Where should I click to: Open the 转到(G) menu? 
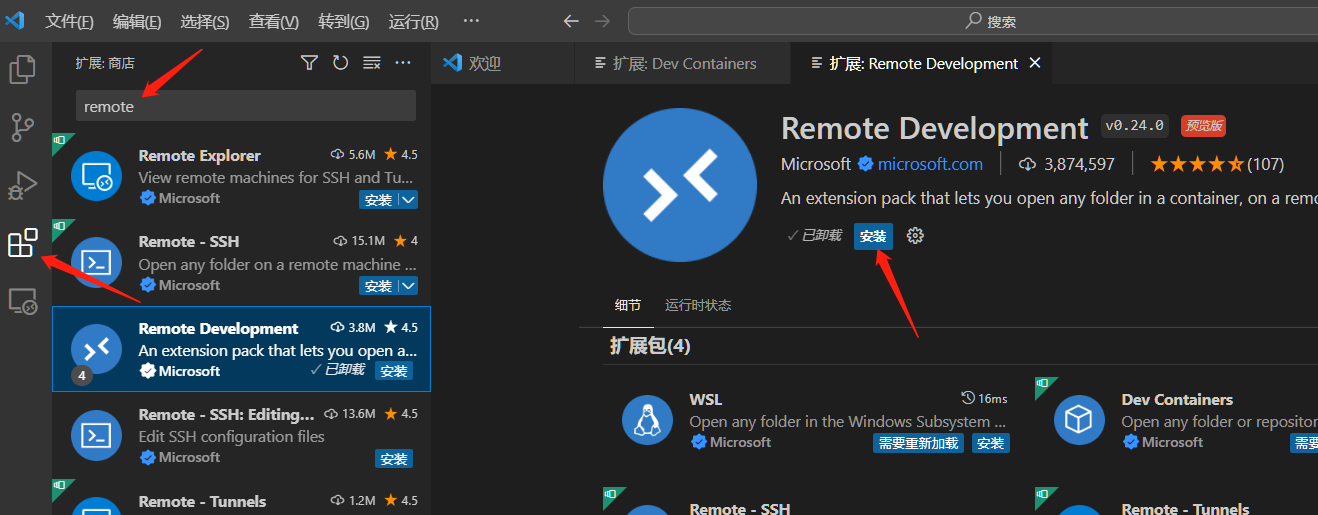pyautogui.click(x=344, y=22)
